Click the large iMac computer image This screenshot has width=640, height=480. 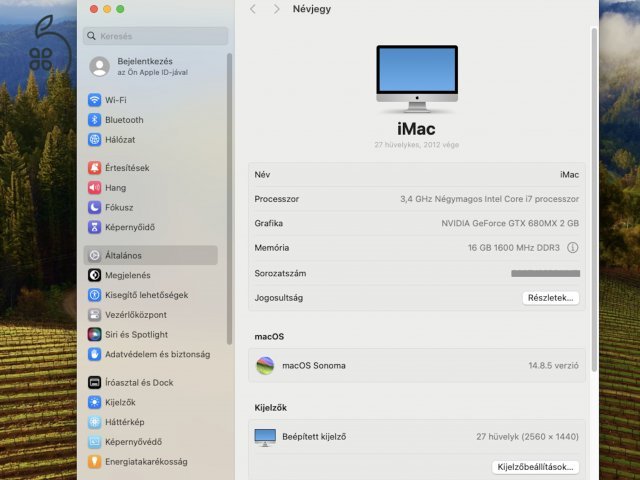click(417, 79)
